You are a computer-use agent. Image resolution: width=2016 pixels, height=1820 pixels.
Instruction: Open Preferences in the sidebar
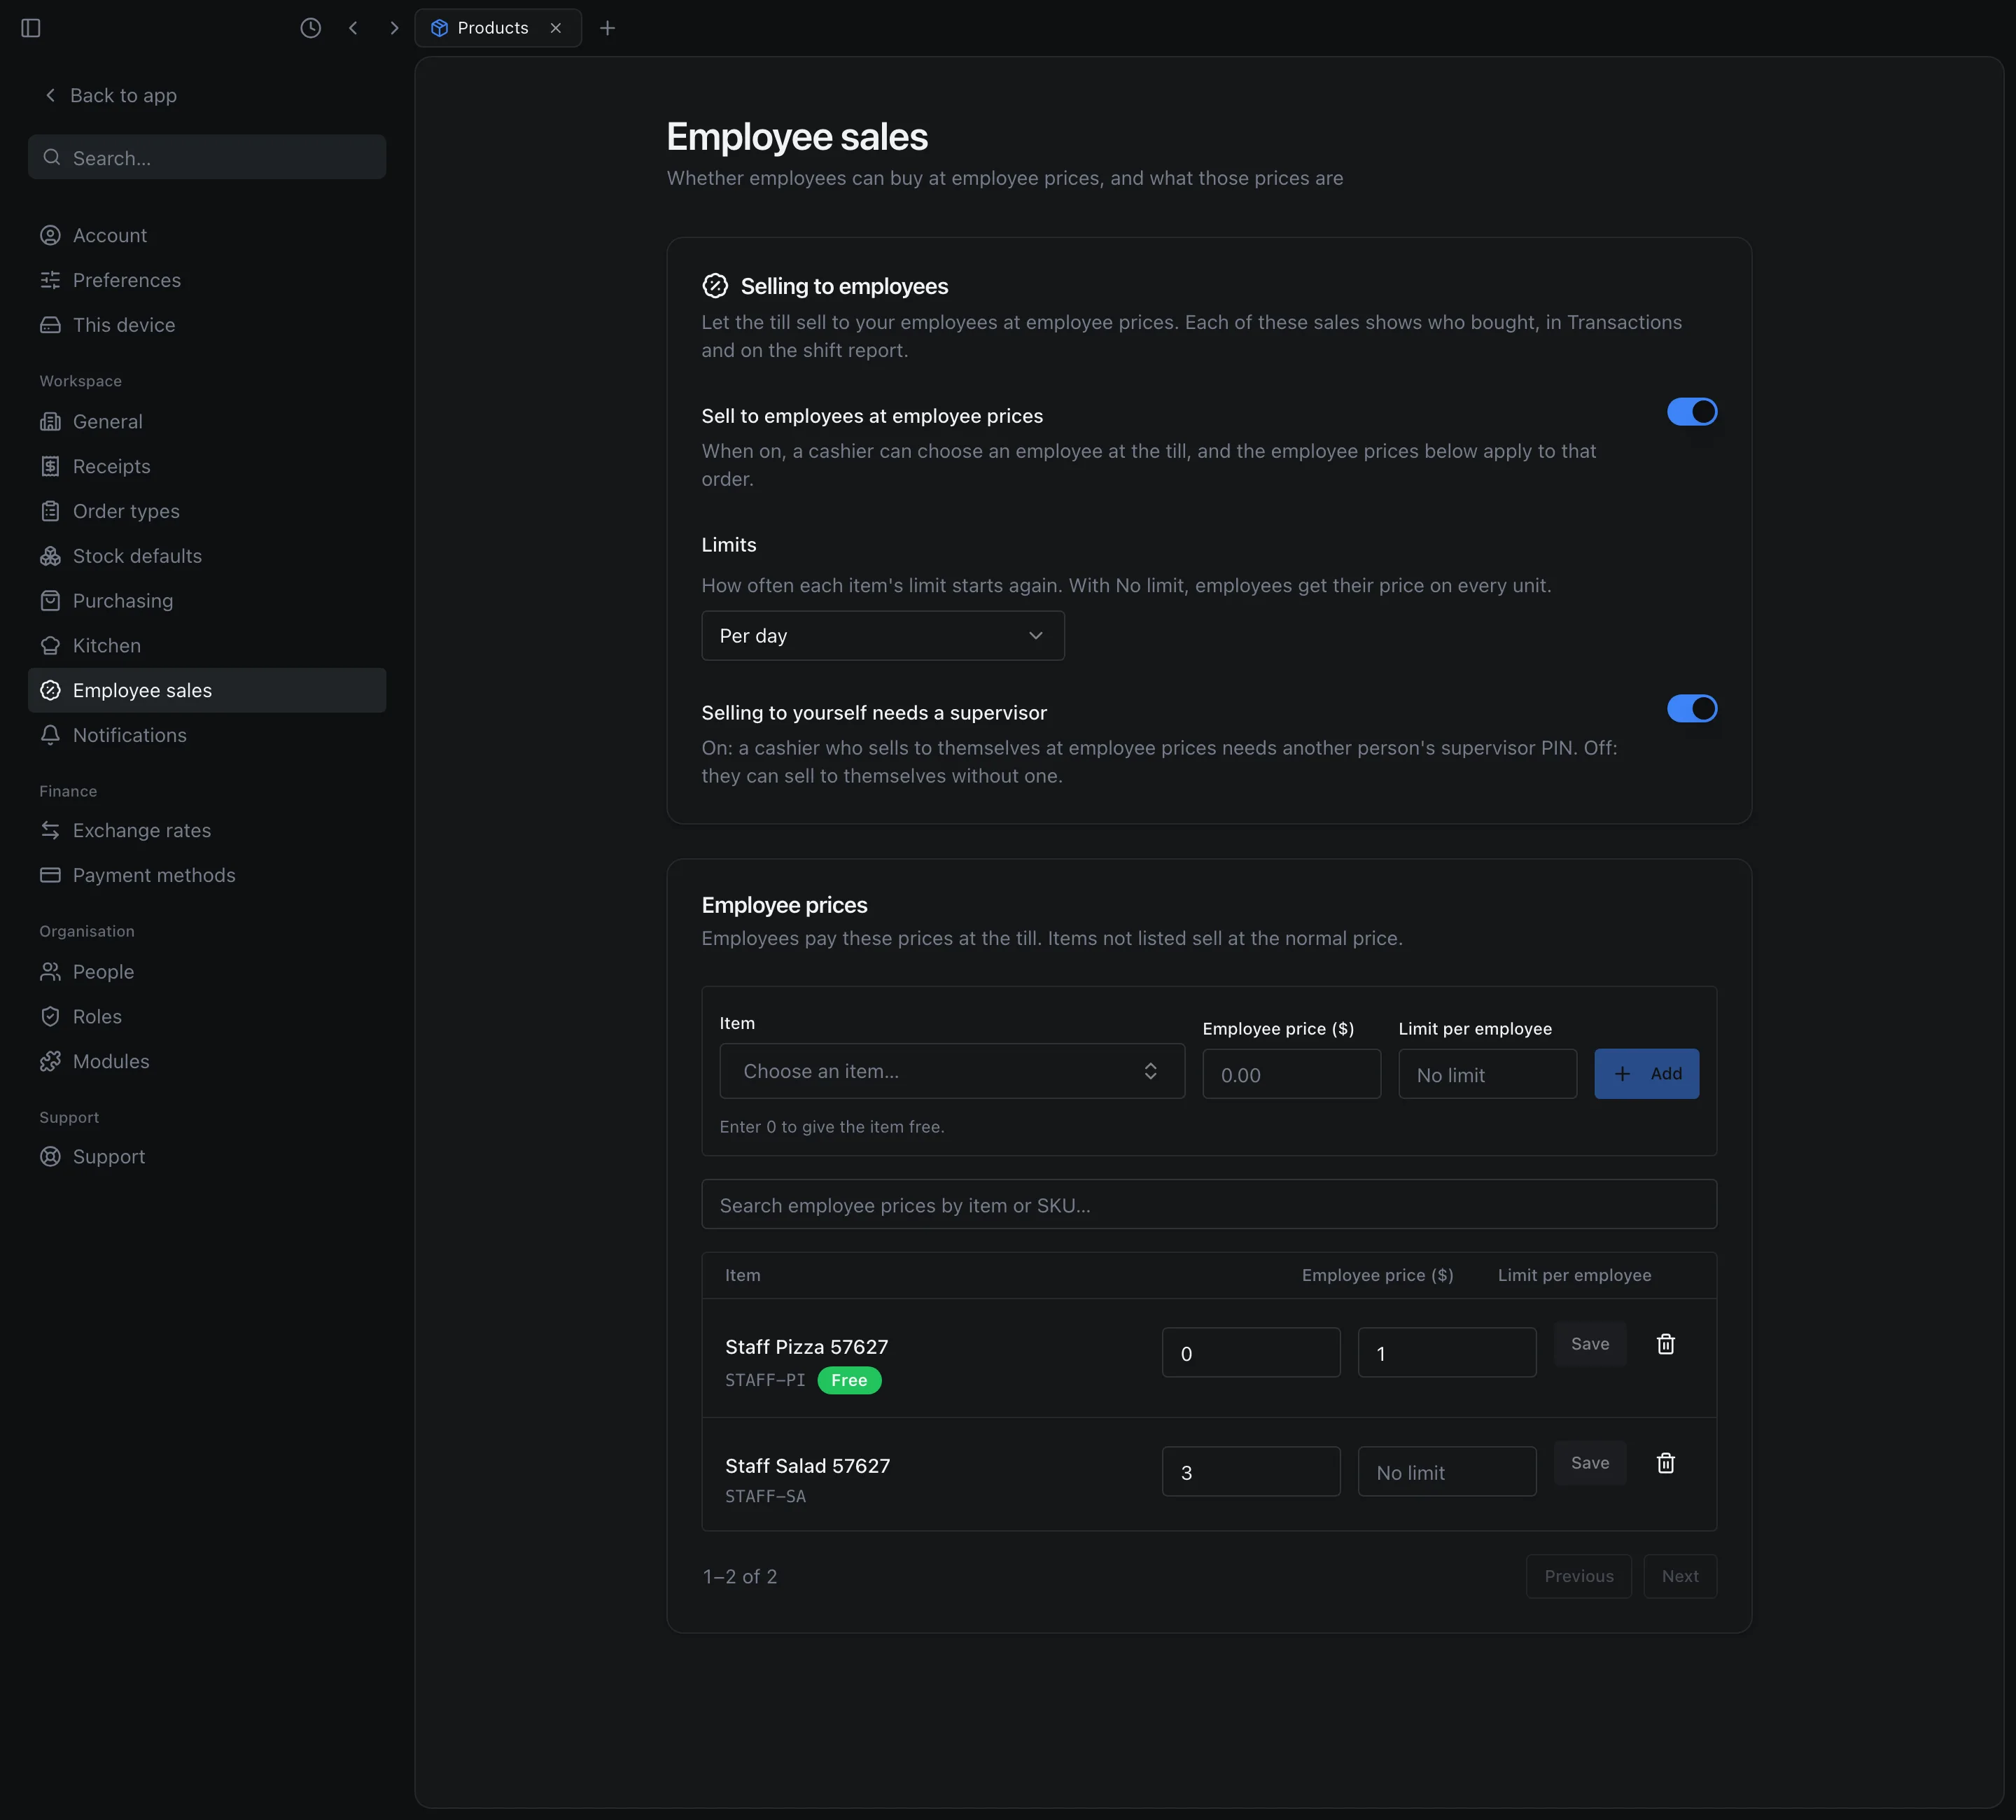[x=207, y=280]
